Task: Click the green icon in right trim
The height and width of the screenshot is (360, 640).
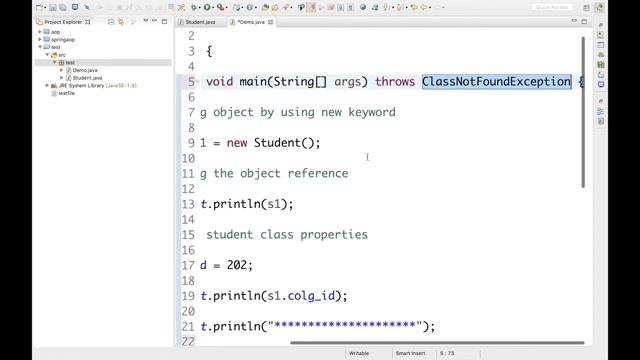Action: pyautogui.click(x=601, y=64)
